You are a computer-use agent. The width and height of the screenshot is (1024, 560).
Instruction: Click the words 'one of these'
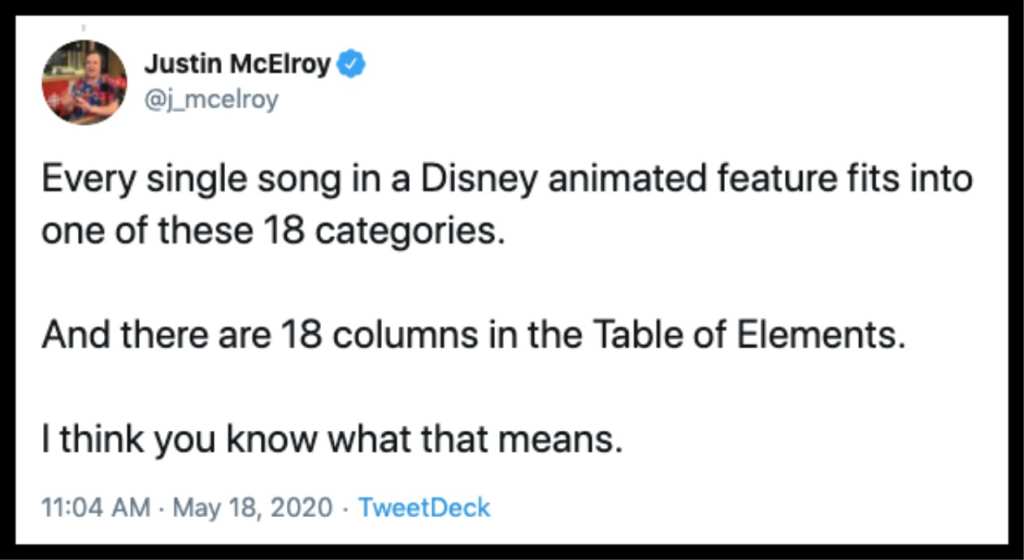150,232
